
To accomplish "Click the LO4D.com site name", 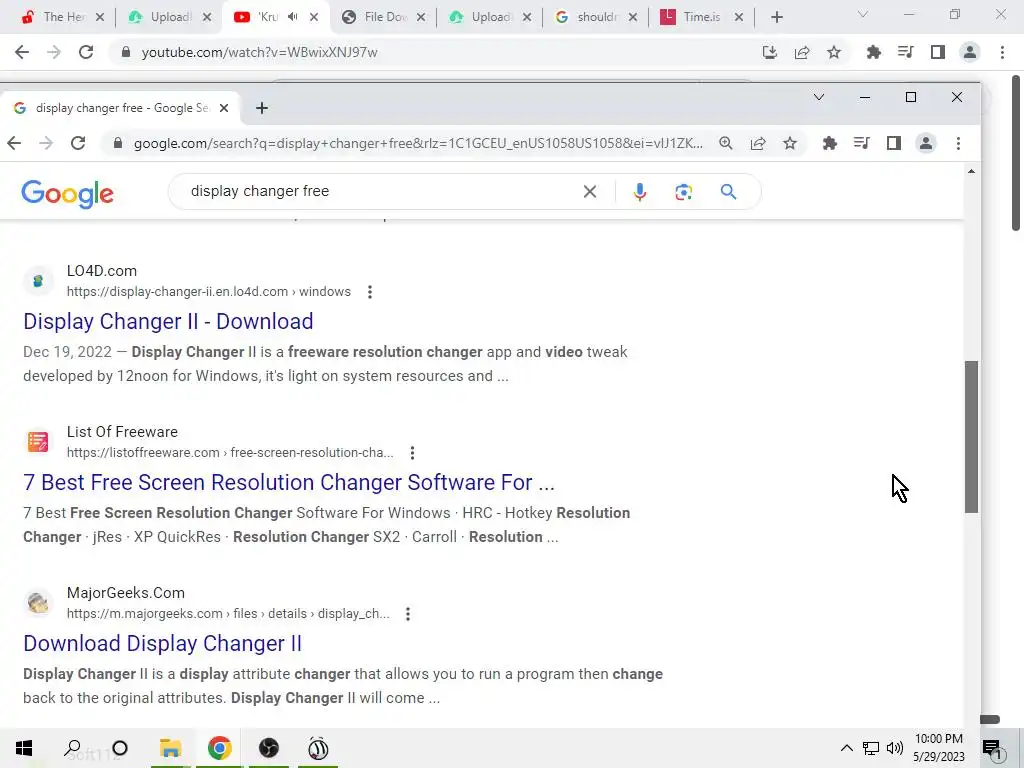I will [102, 271].
